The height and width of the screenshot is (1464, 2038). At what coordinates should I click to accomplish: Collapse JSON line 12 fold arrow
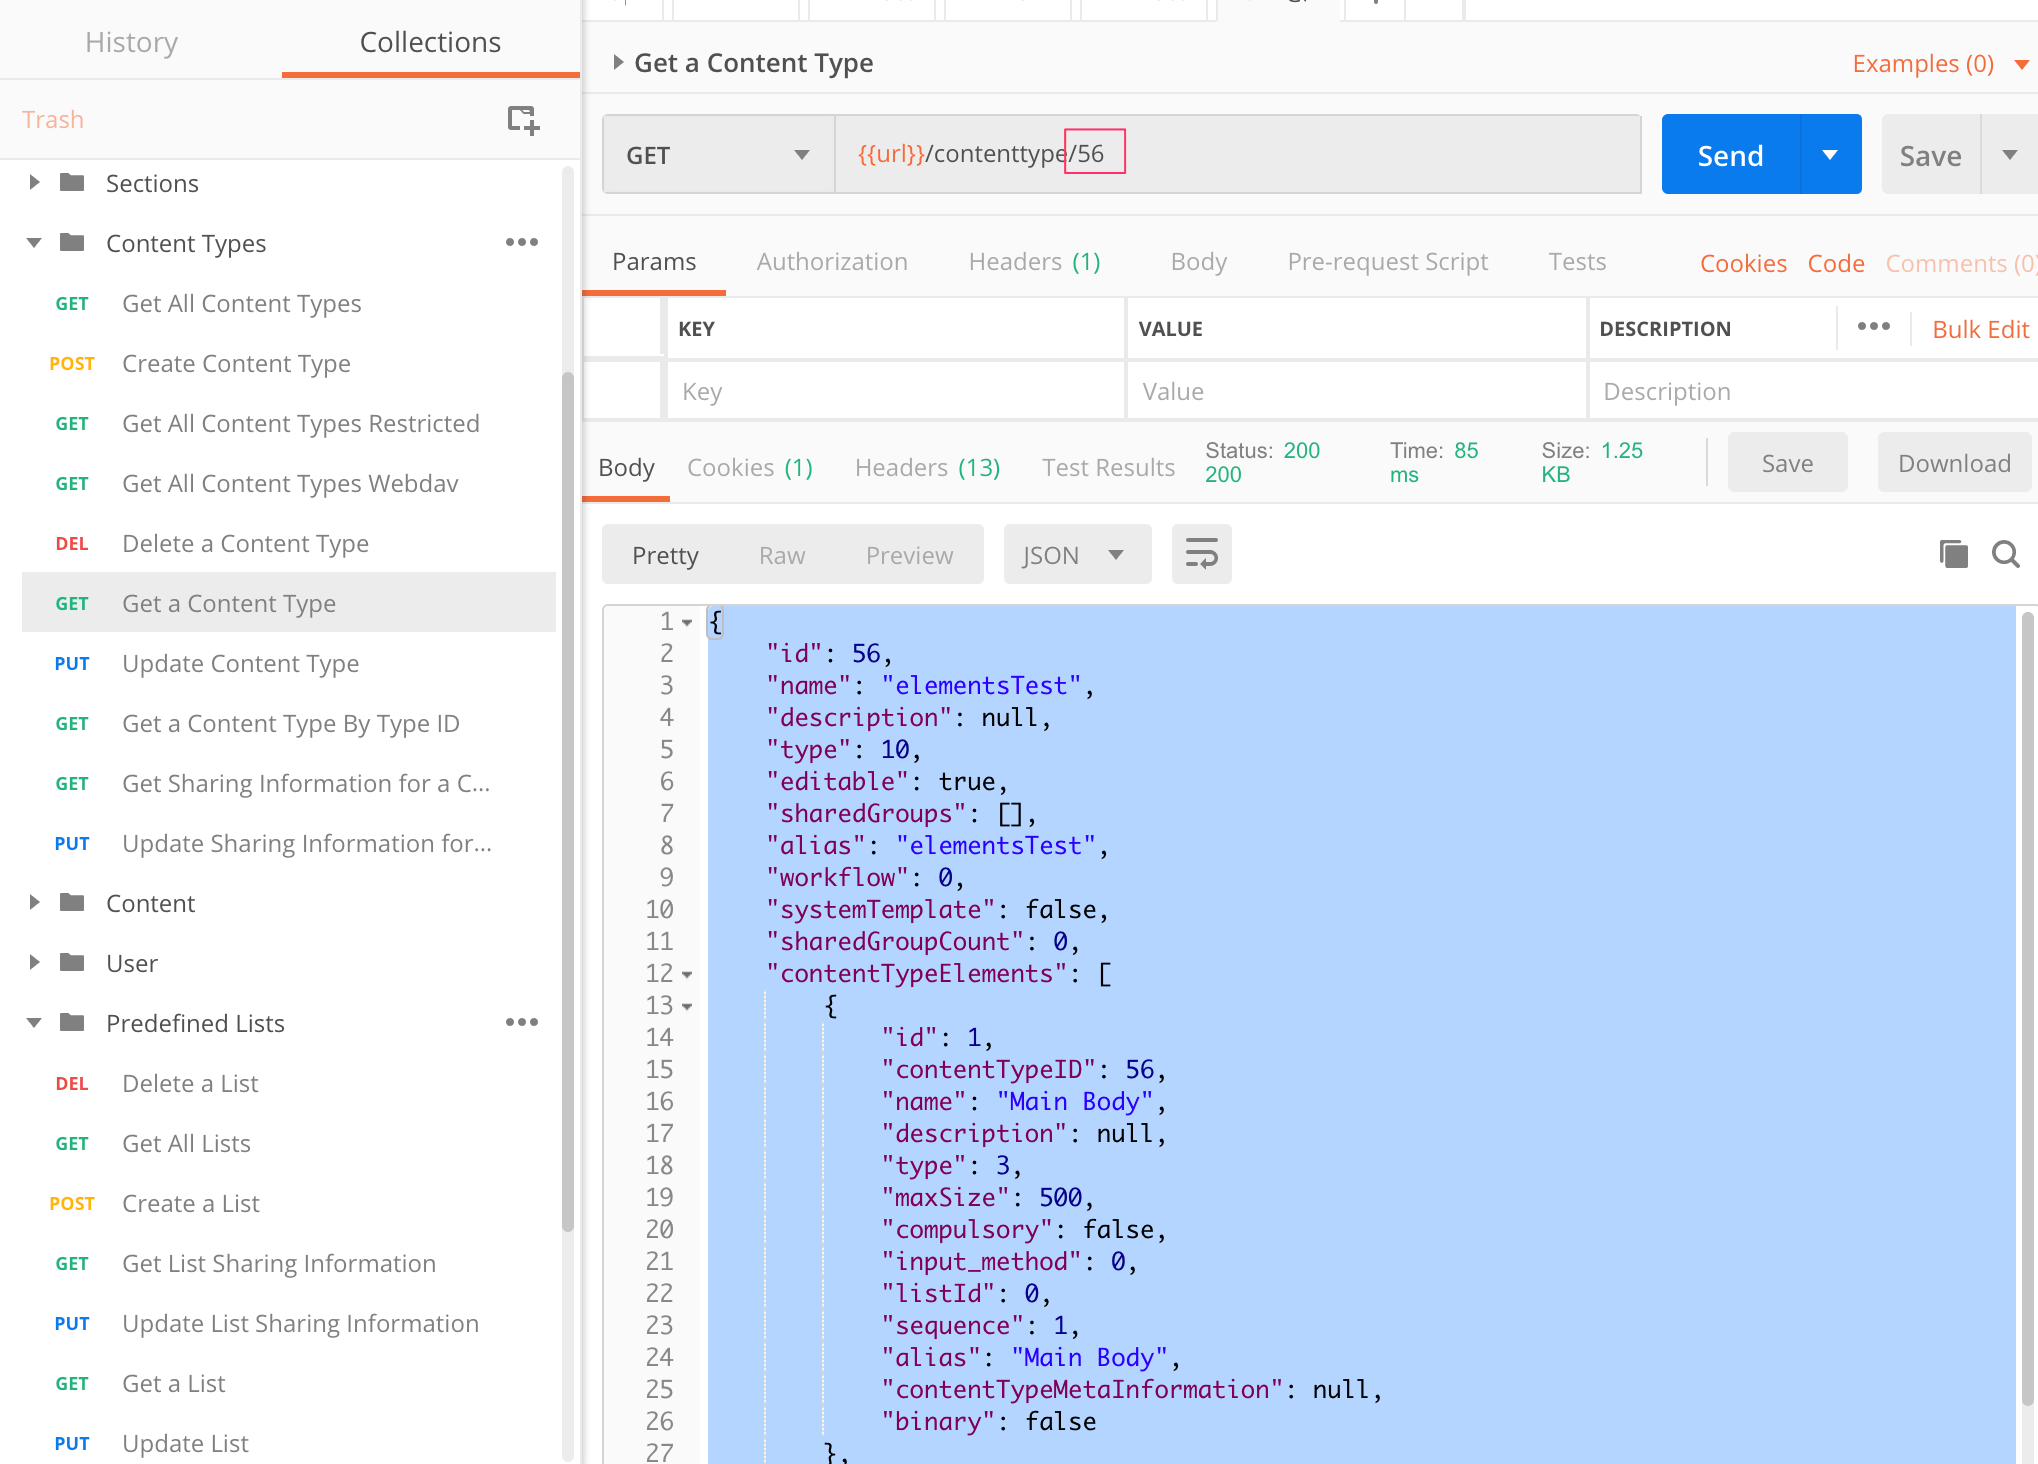(687, 975)
